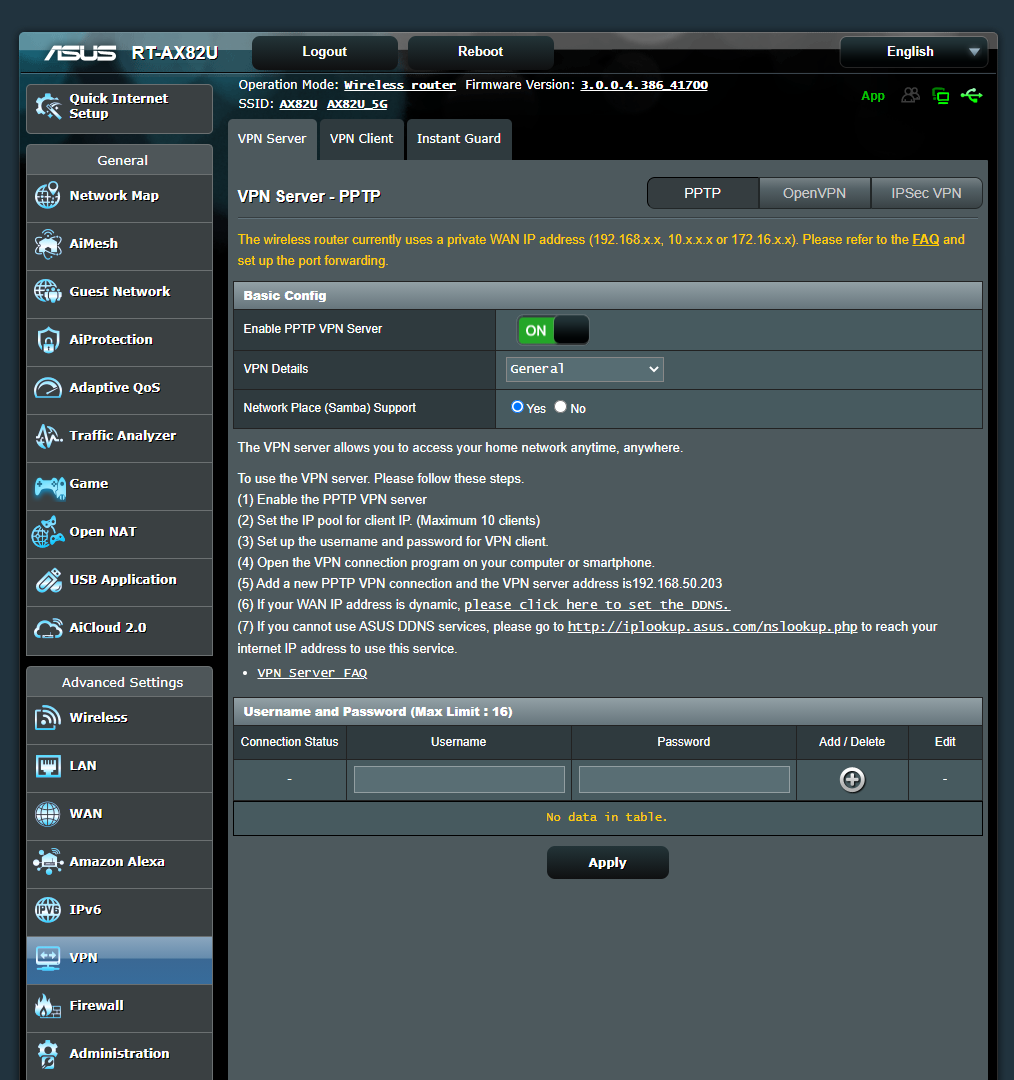Switch to the VPN Server tab

pyautogui.click(x=272, y=139)
